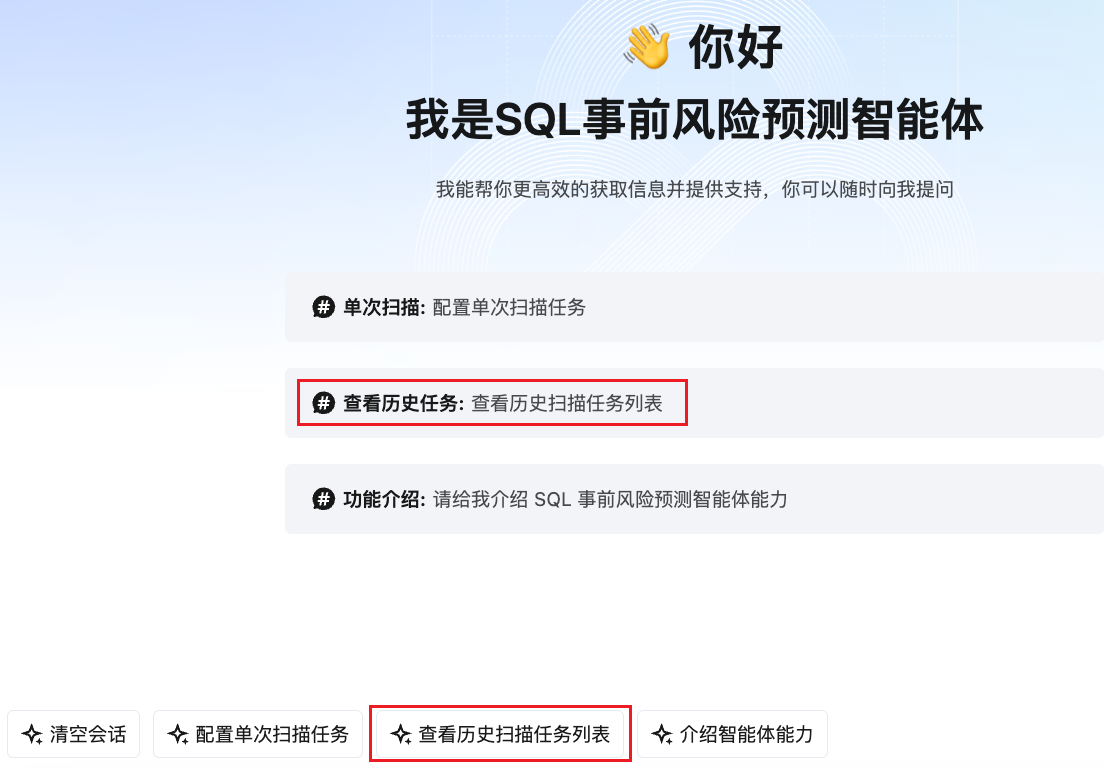1104x768 pixels.
Task: Click the sparkle icon on 介绍智能体能力
Action: point(662,734)
